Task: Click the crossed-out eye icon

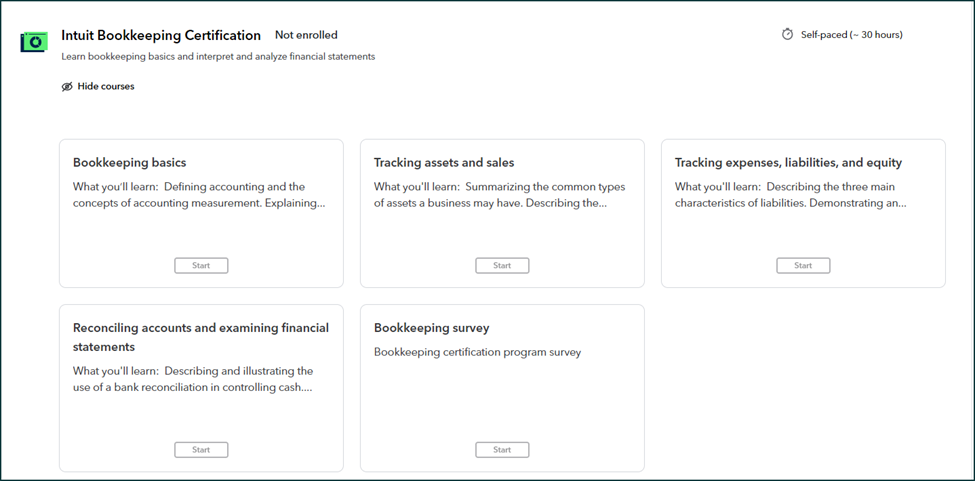Action: 67,87
